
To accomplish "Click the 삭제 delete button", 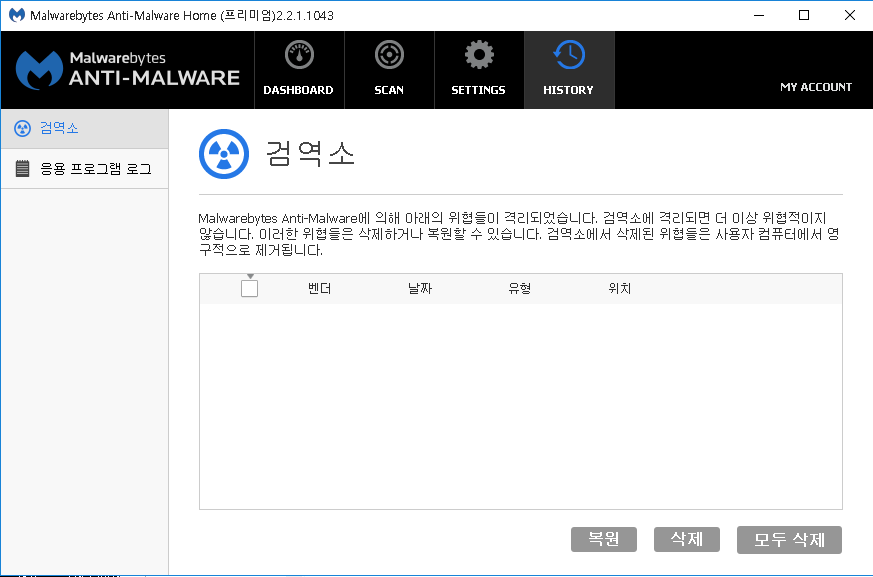I will tap(686, 539).
